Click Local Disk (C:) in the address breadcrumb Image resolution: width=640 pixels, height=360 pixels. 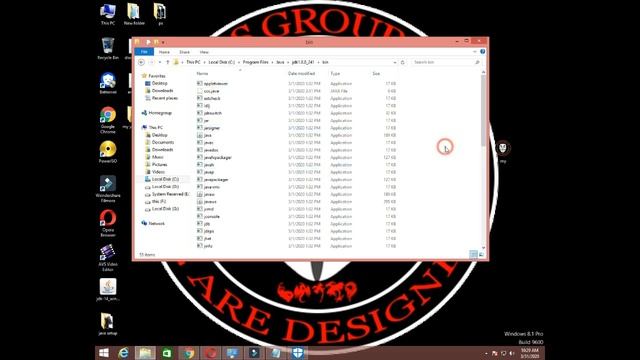point(222,62)
